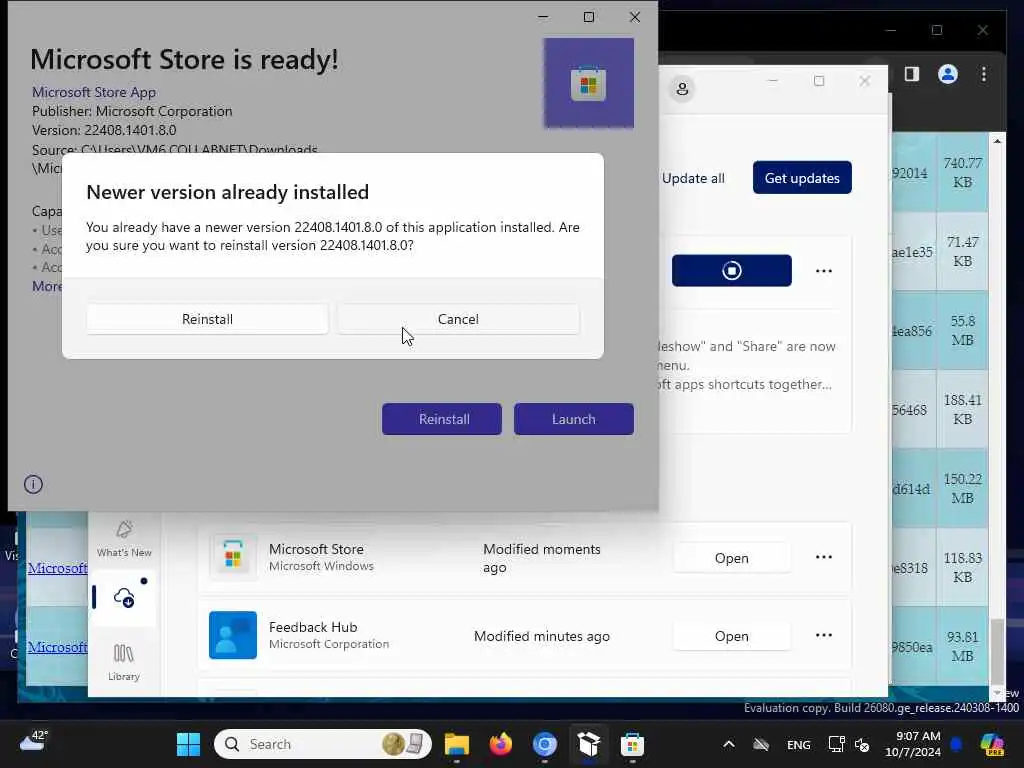Open App Installer box icon on taskbar

click(x=588, y=744)
